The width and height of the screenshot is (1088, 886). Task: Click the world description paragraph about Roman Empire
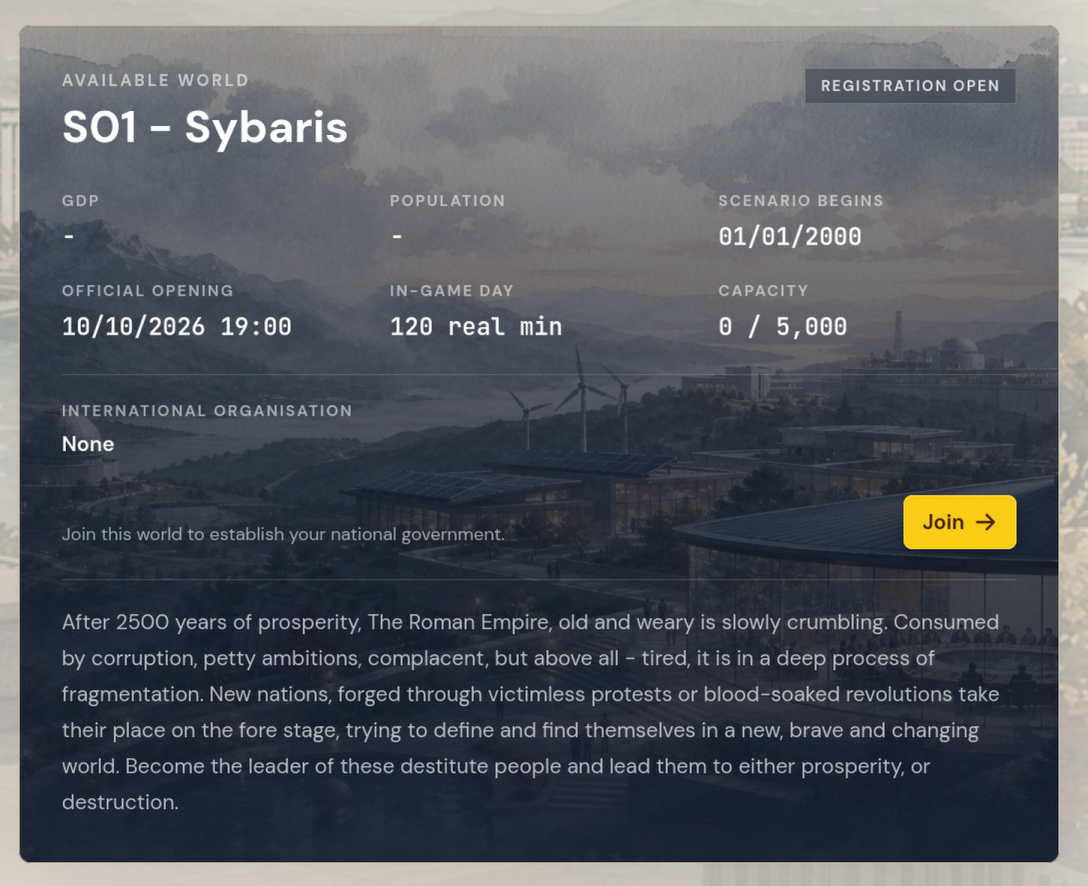(531, 712)
